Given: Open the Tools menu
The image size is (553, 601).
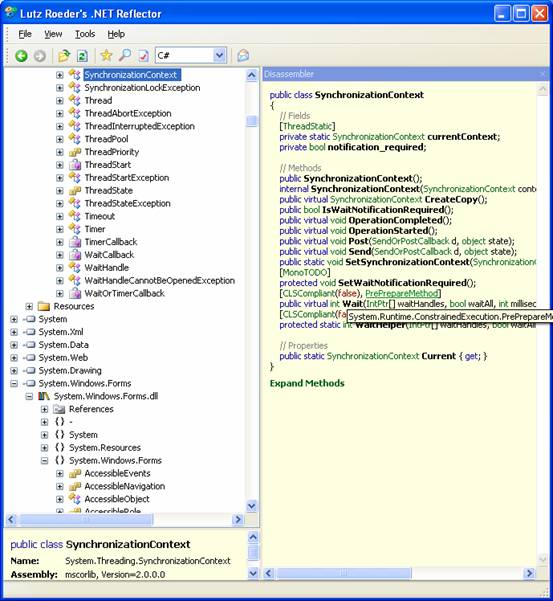Looking at the screenshot, I should coord(85,34).
